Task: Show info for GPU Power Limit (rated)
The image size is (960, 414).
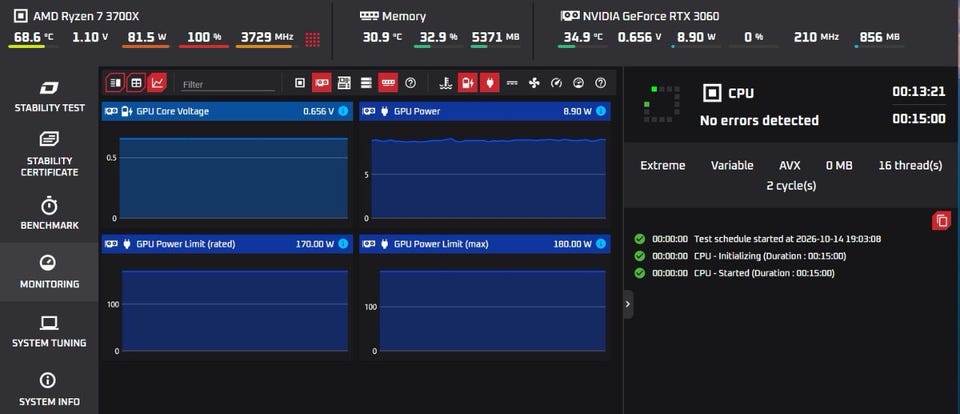Action: (x=343, y=244)
